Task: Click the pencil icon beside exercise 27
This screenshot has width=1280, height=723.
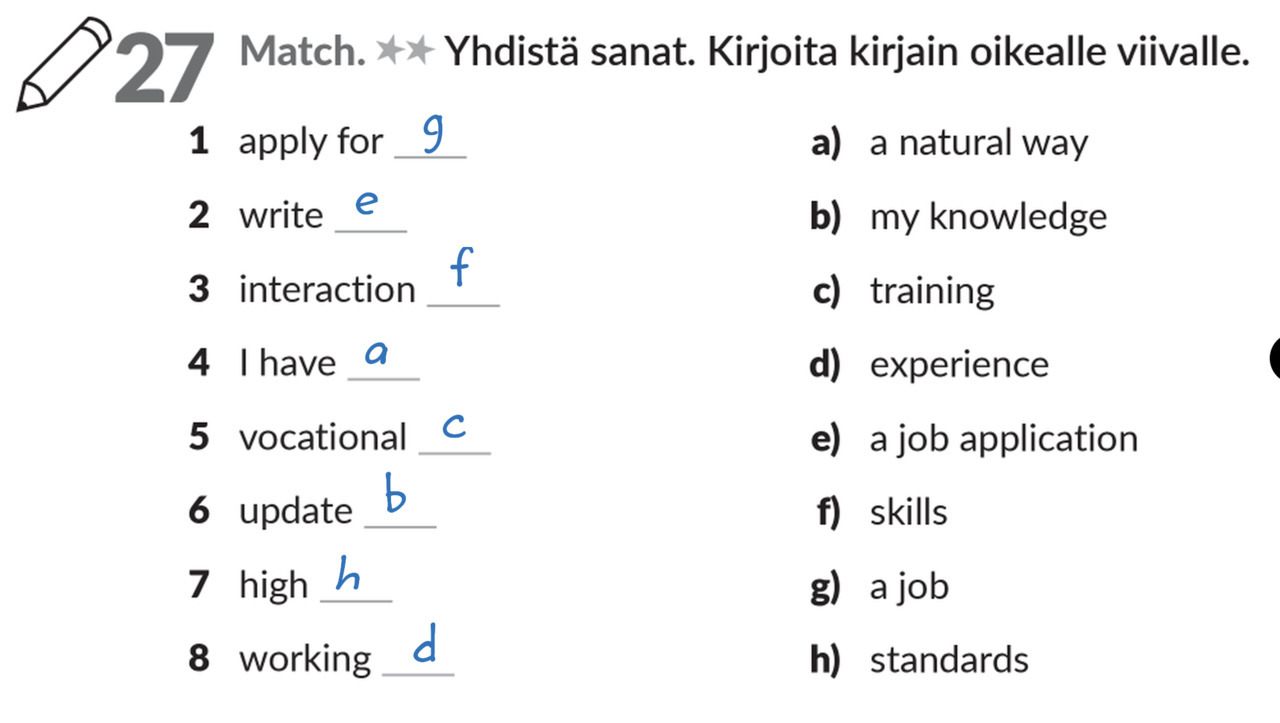Action: click(64, 64)
